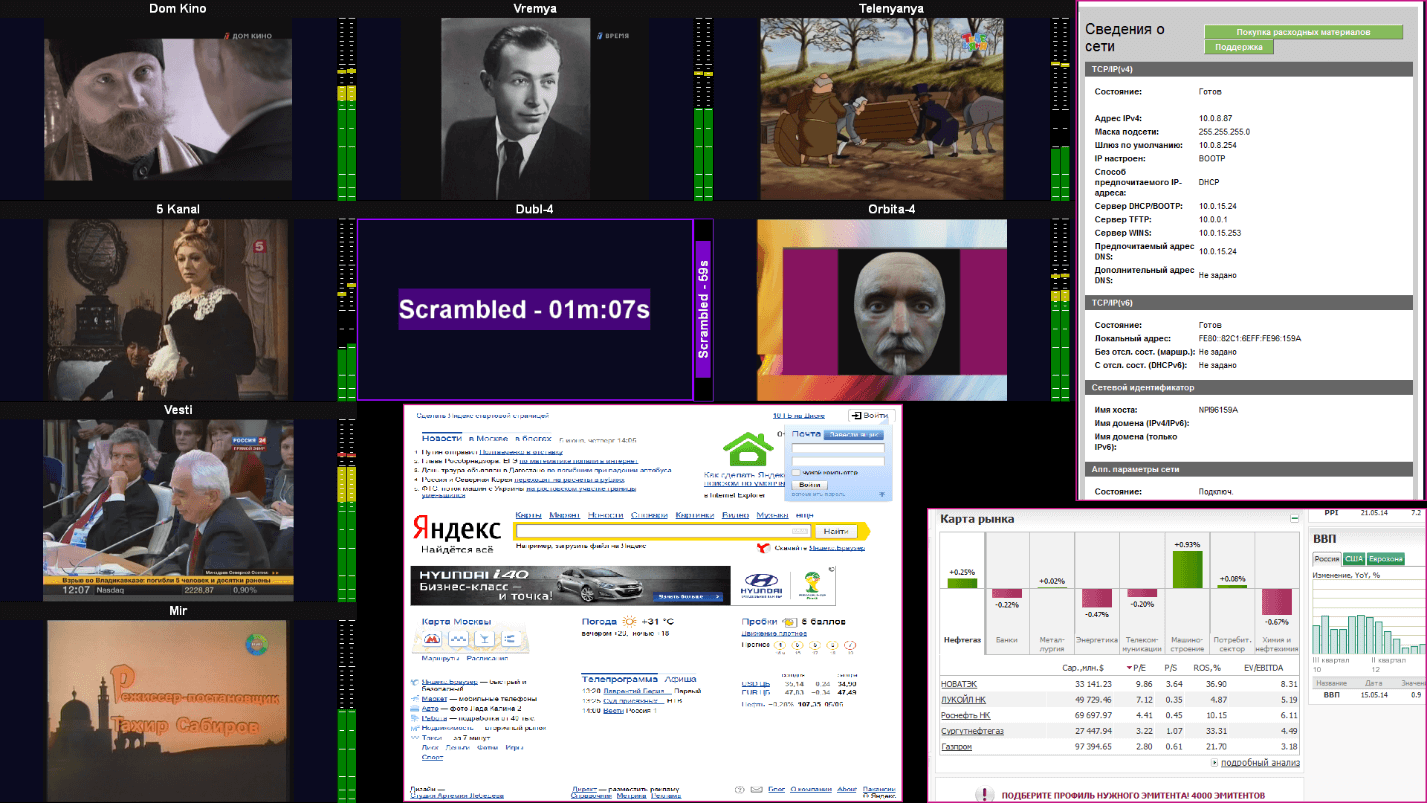The height and width of the screenshot is (803, 1427).
Task: Click the on-screen keyboard icon in Yandex search field
Action: (x=800, y=531)
